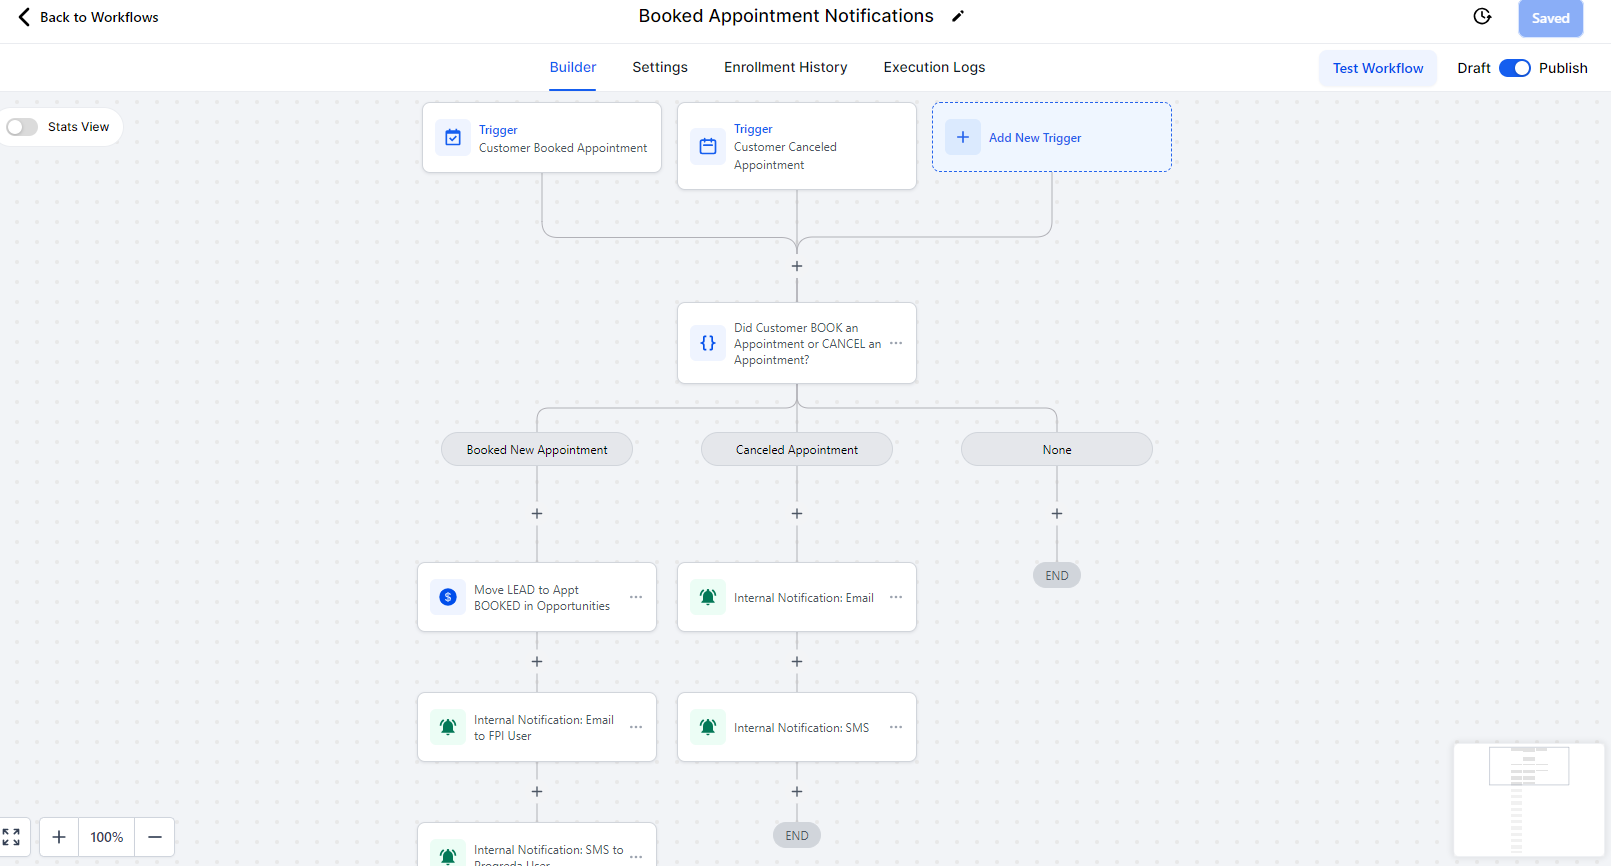
Task: Switch to the Builder tab
Action: click(573, 67)
